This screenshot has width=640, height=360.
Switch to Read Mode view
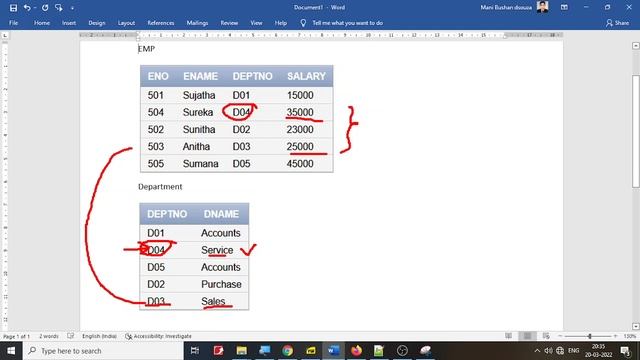pyautogui.click(x=509, y=336)
